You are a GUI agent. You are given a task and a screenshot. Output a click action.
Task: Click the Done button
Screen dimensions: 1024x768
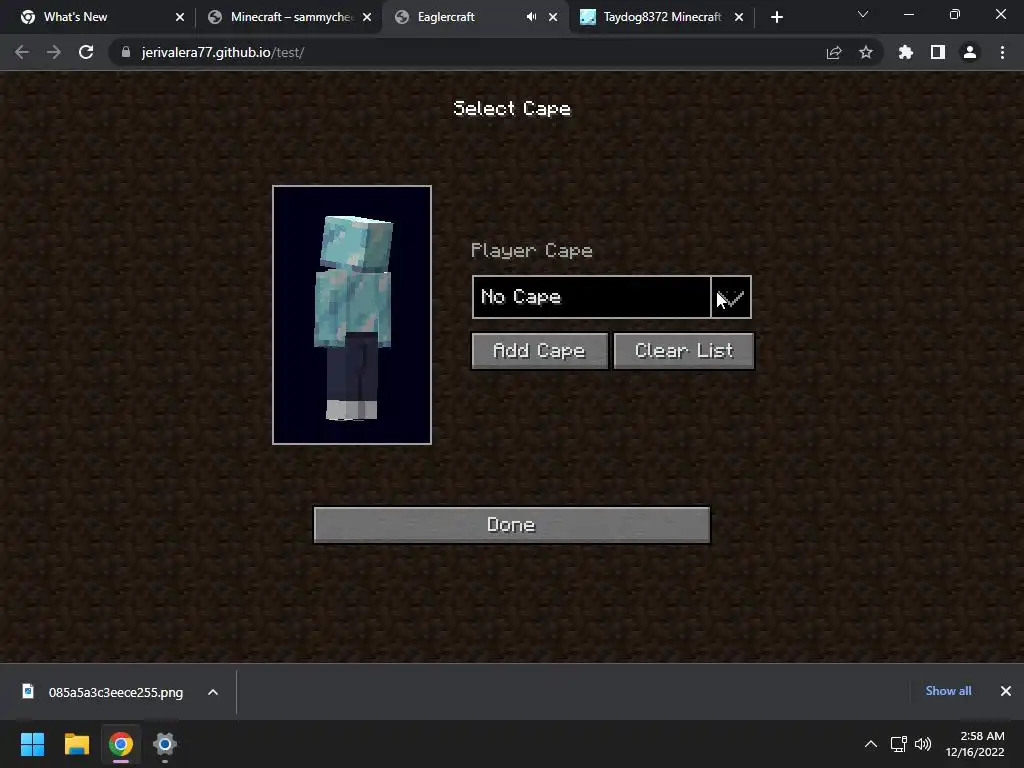tap(512, 525)
